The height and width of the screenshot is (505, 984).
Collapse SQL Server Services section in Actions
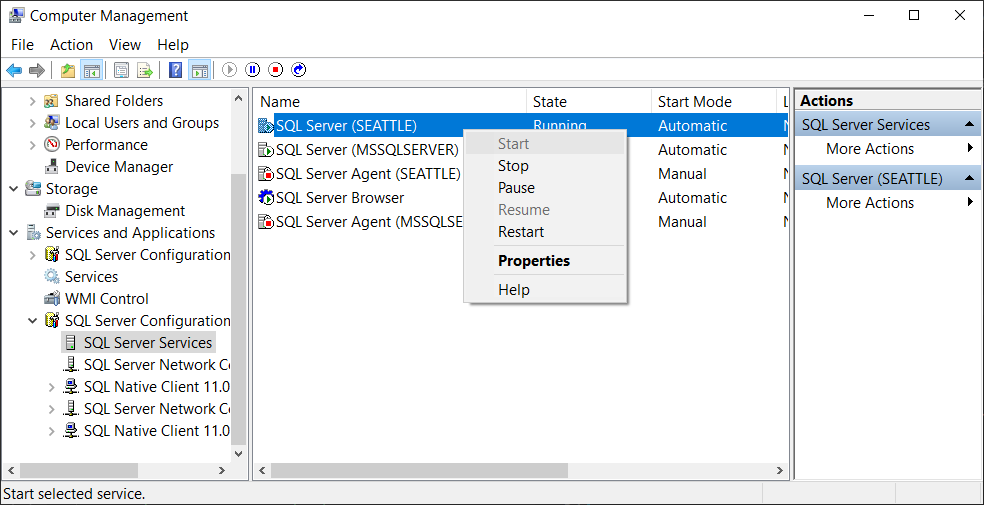coord(970,125)
